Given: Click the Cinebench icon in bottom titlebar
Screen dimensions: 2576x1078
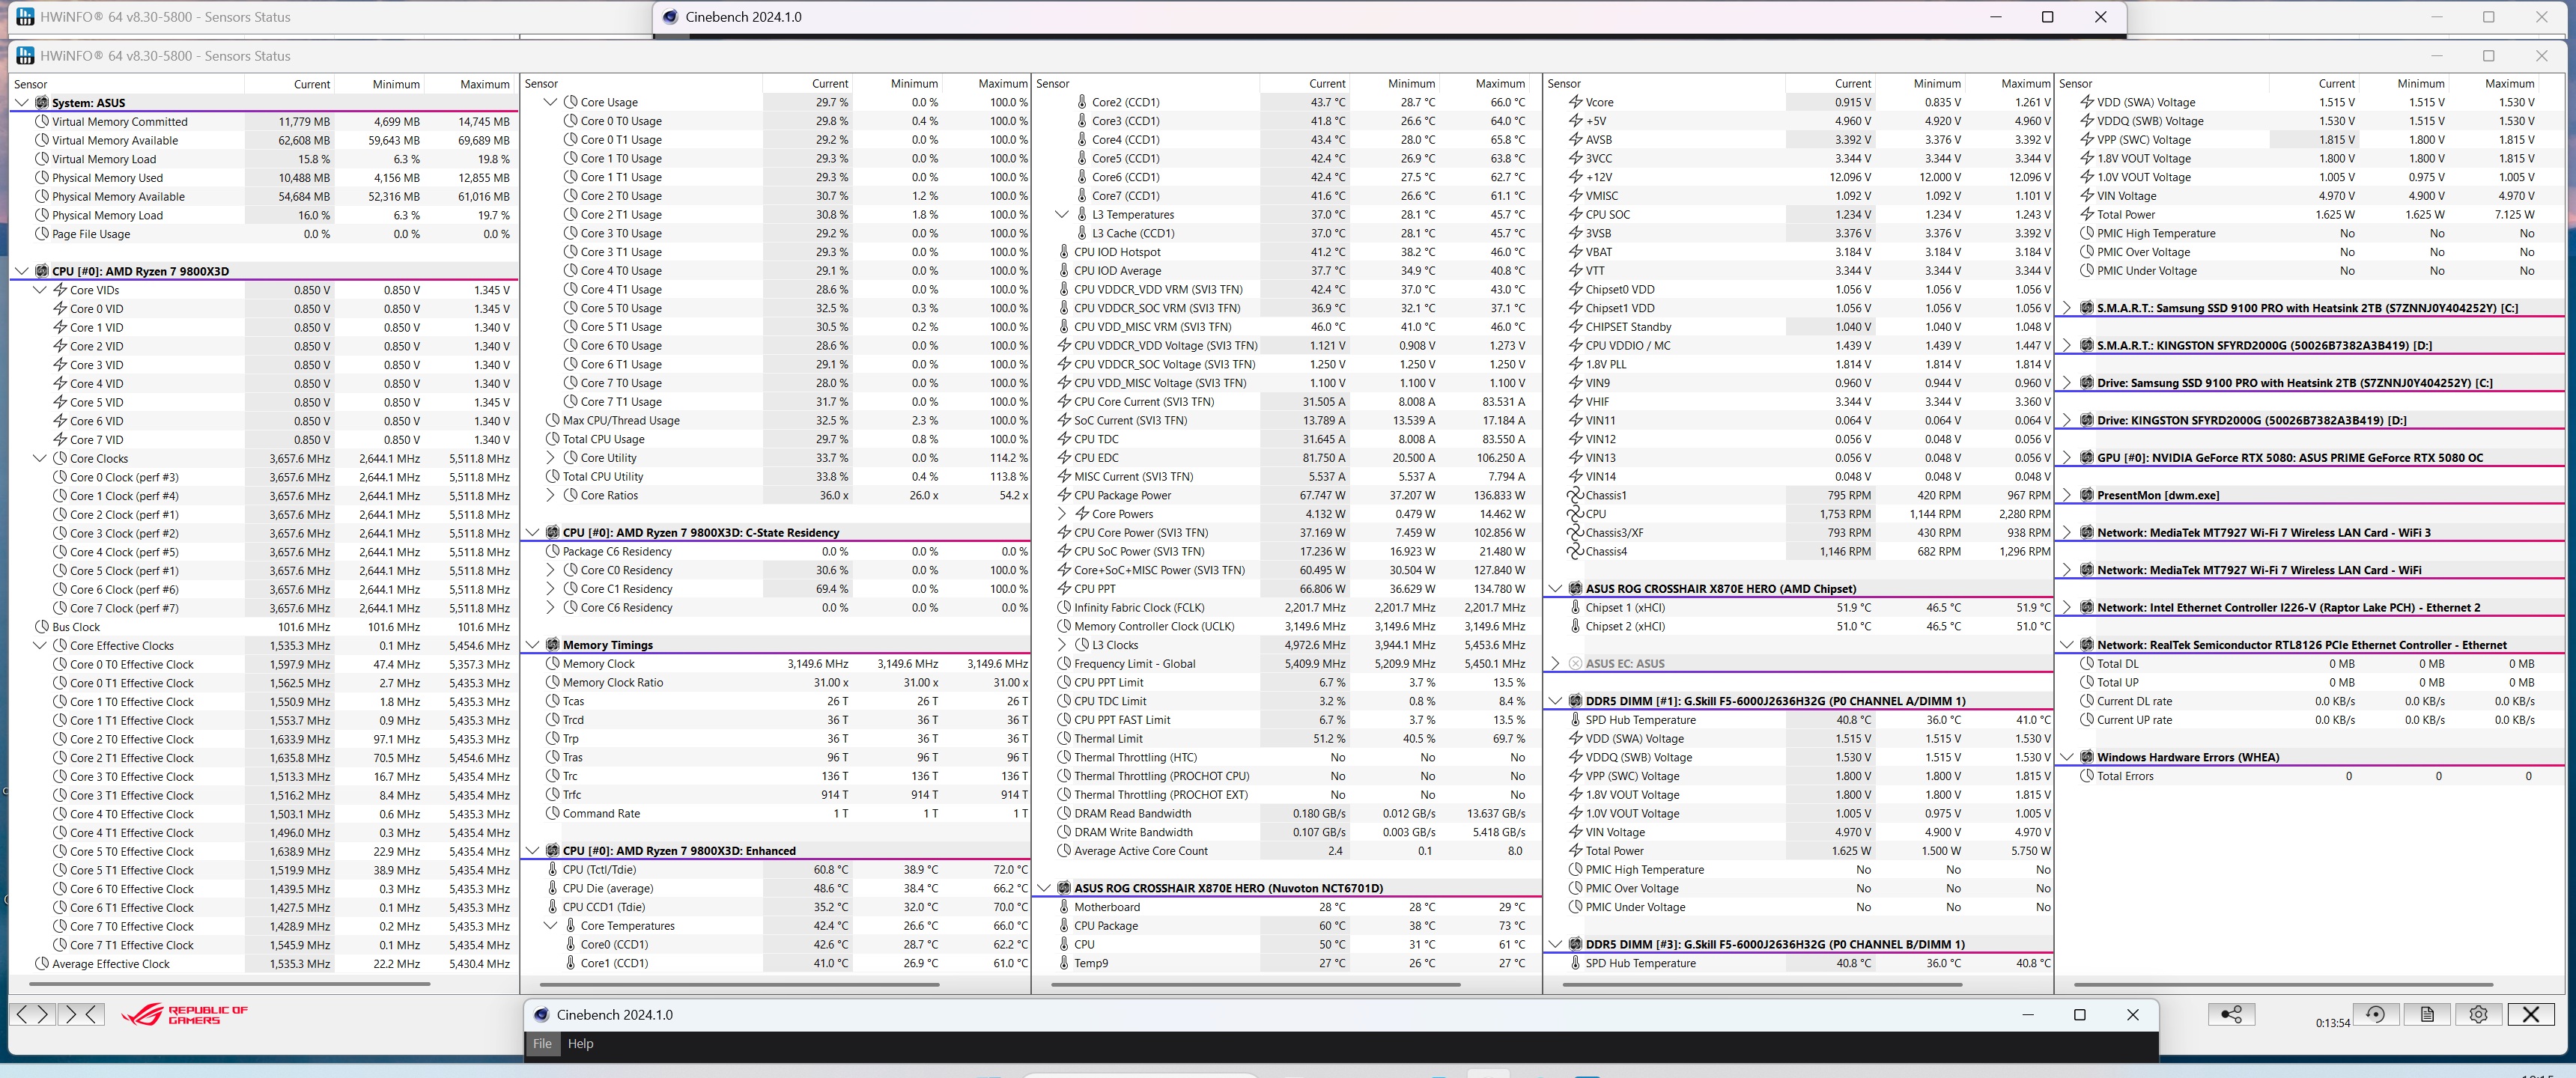Looking at the screenshot, I should tap(541, 1014).
